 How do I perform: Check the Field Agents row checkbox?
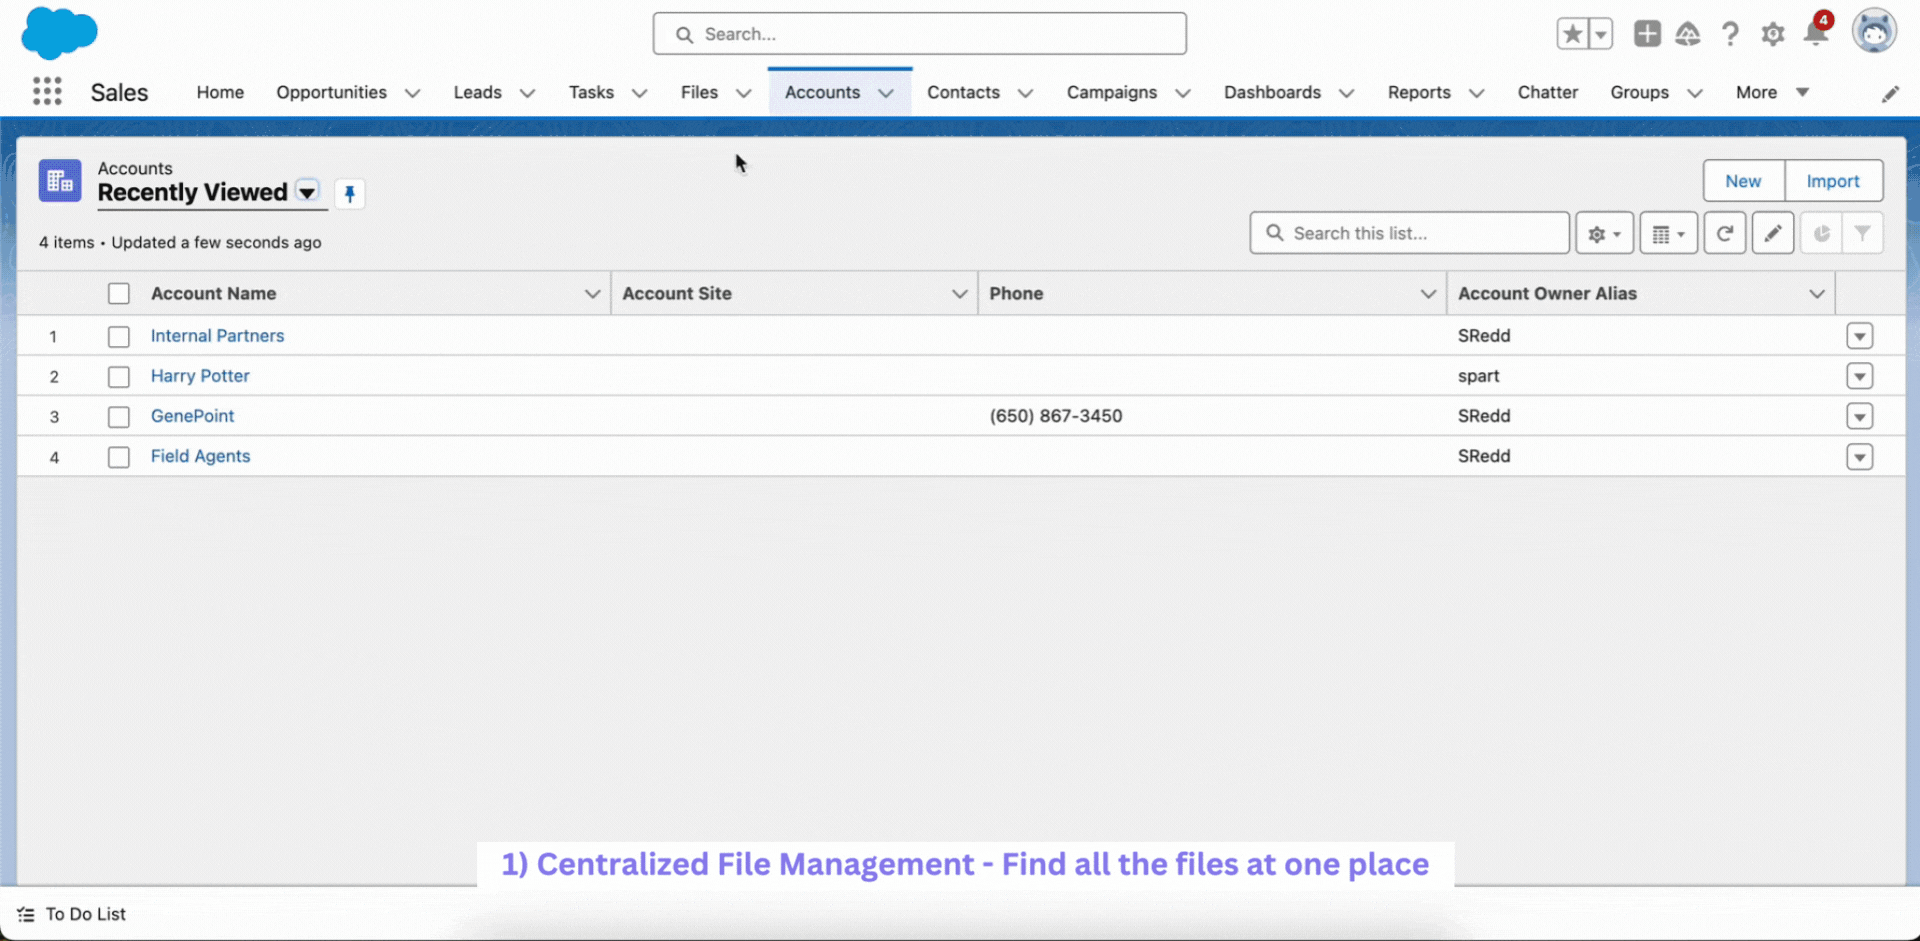pos(119,456)
